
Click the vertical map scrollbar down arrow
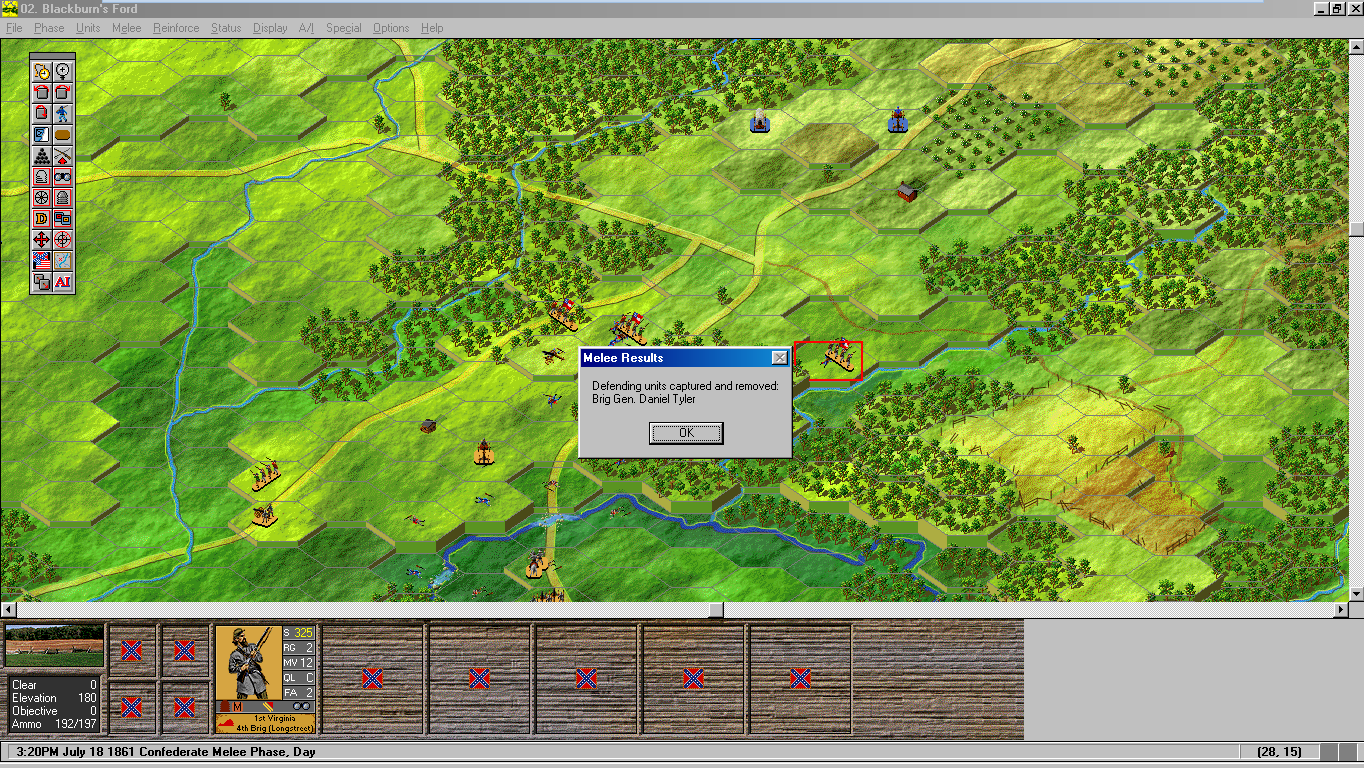1356,594
